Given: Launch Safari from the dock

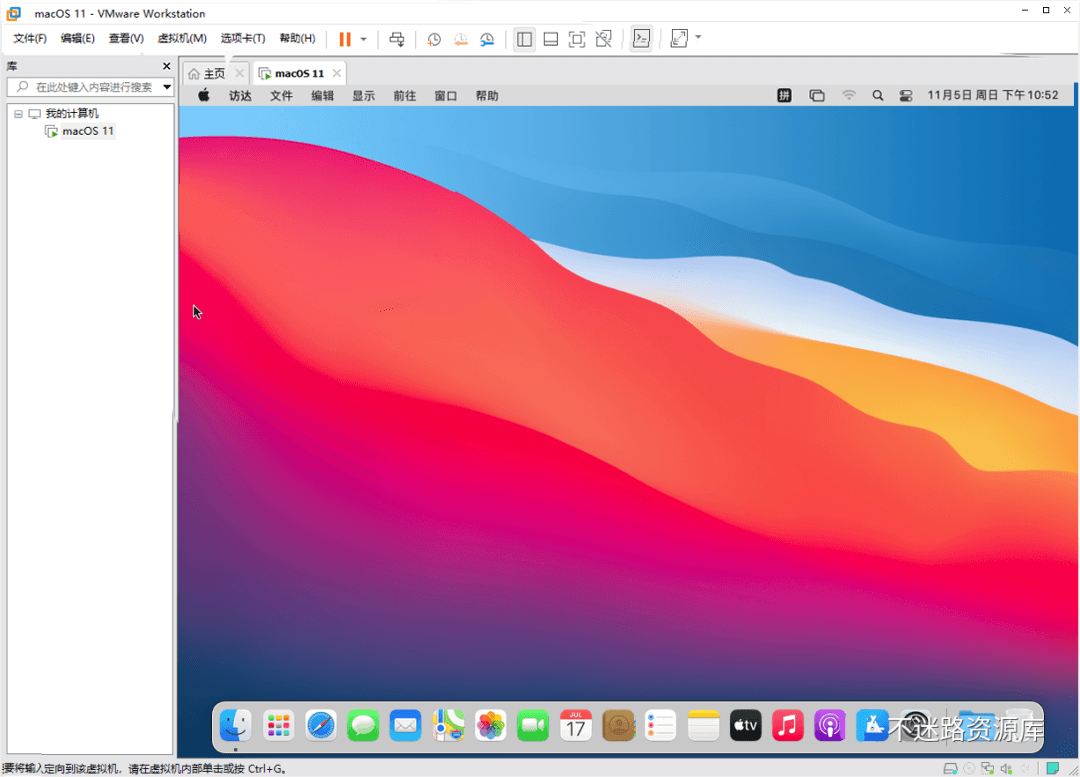Looking at the screenshot, I should coord(321,725).
